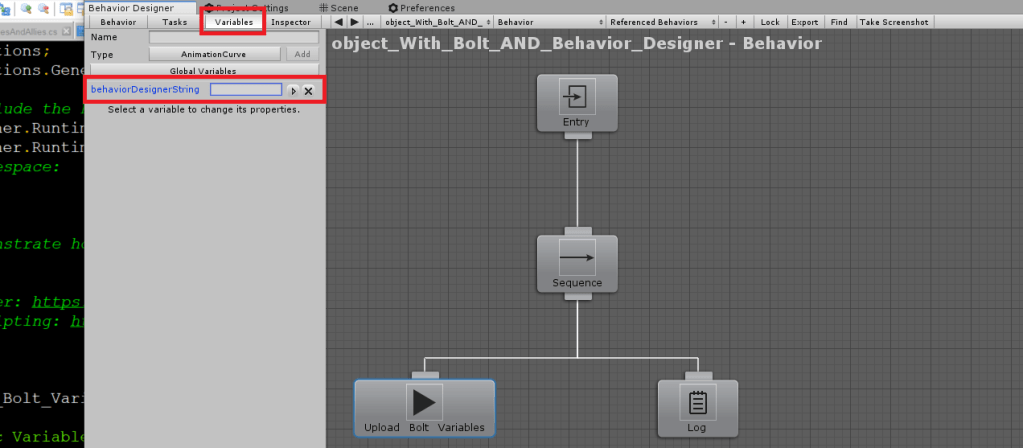Open the Scene window tab

(339, 7)
